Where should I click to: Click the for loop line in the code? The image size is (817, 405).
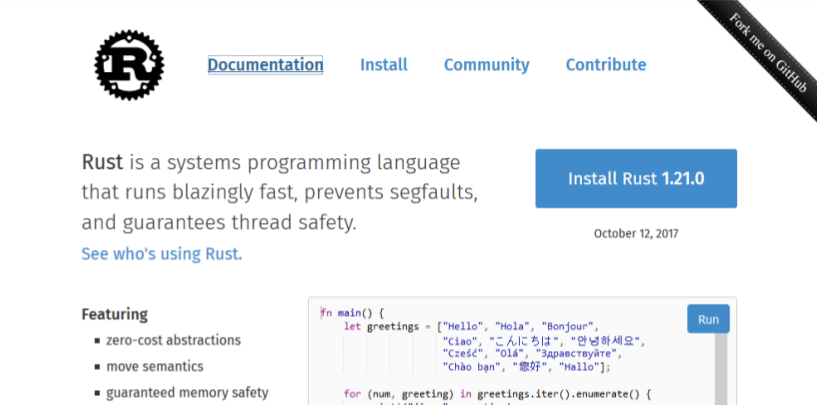(498, 394)
